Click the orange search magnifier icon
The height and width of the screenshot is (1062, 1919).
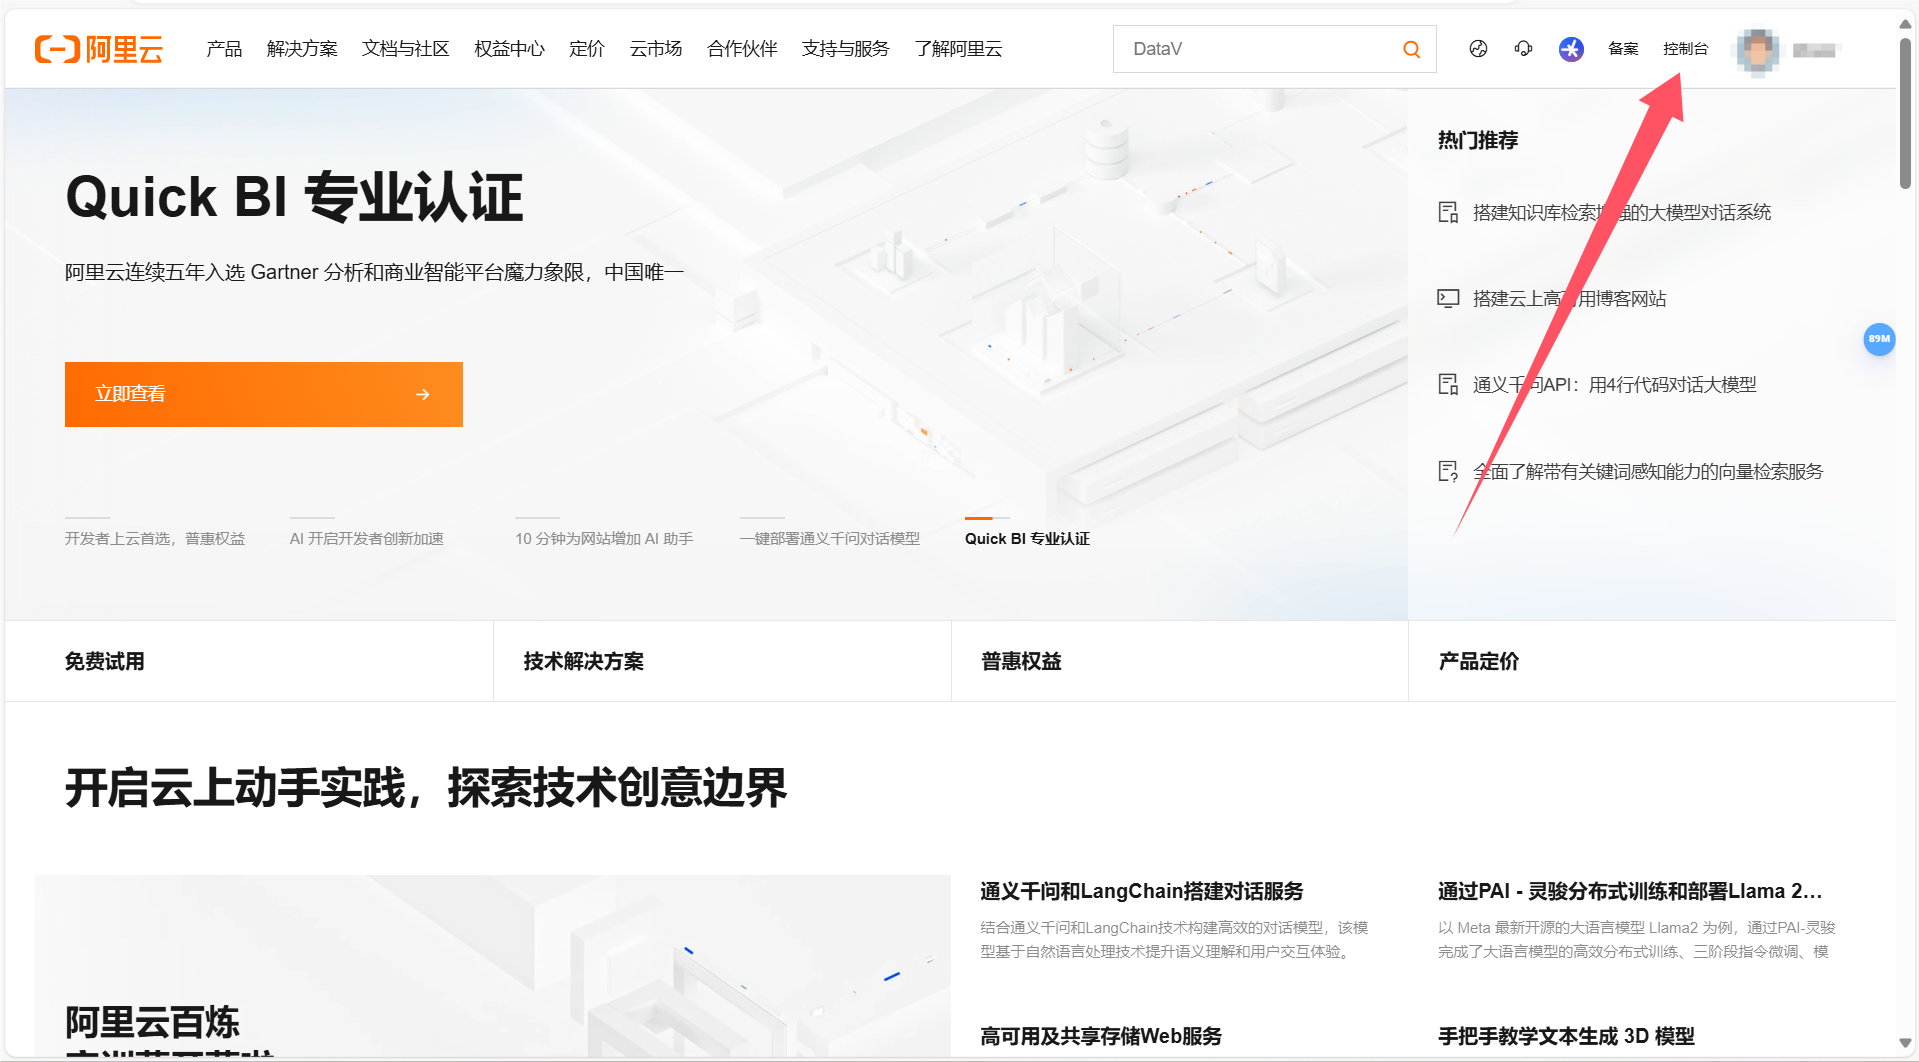[x=1411, y=49]
